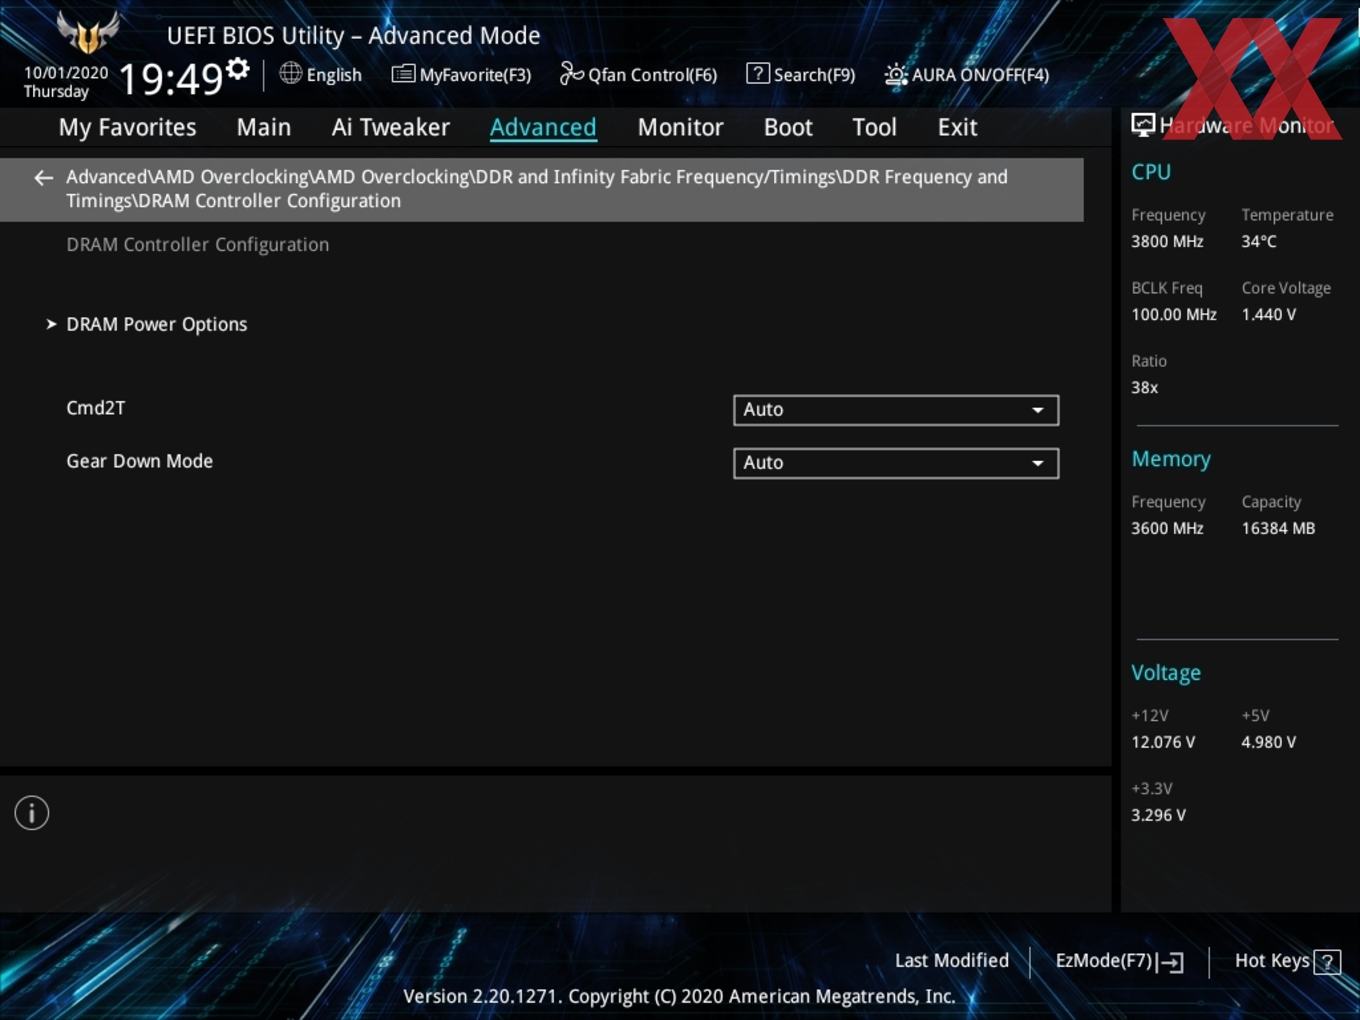
Task: Click the Search question mark icon
Action: [758, 73]
